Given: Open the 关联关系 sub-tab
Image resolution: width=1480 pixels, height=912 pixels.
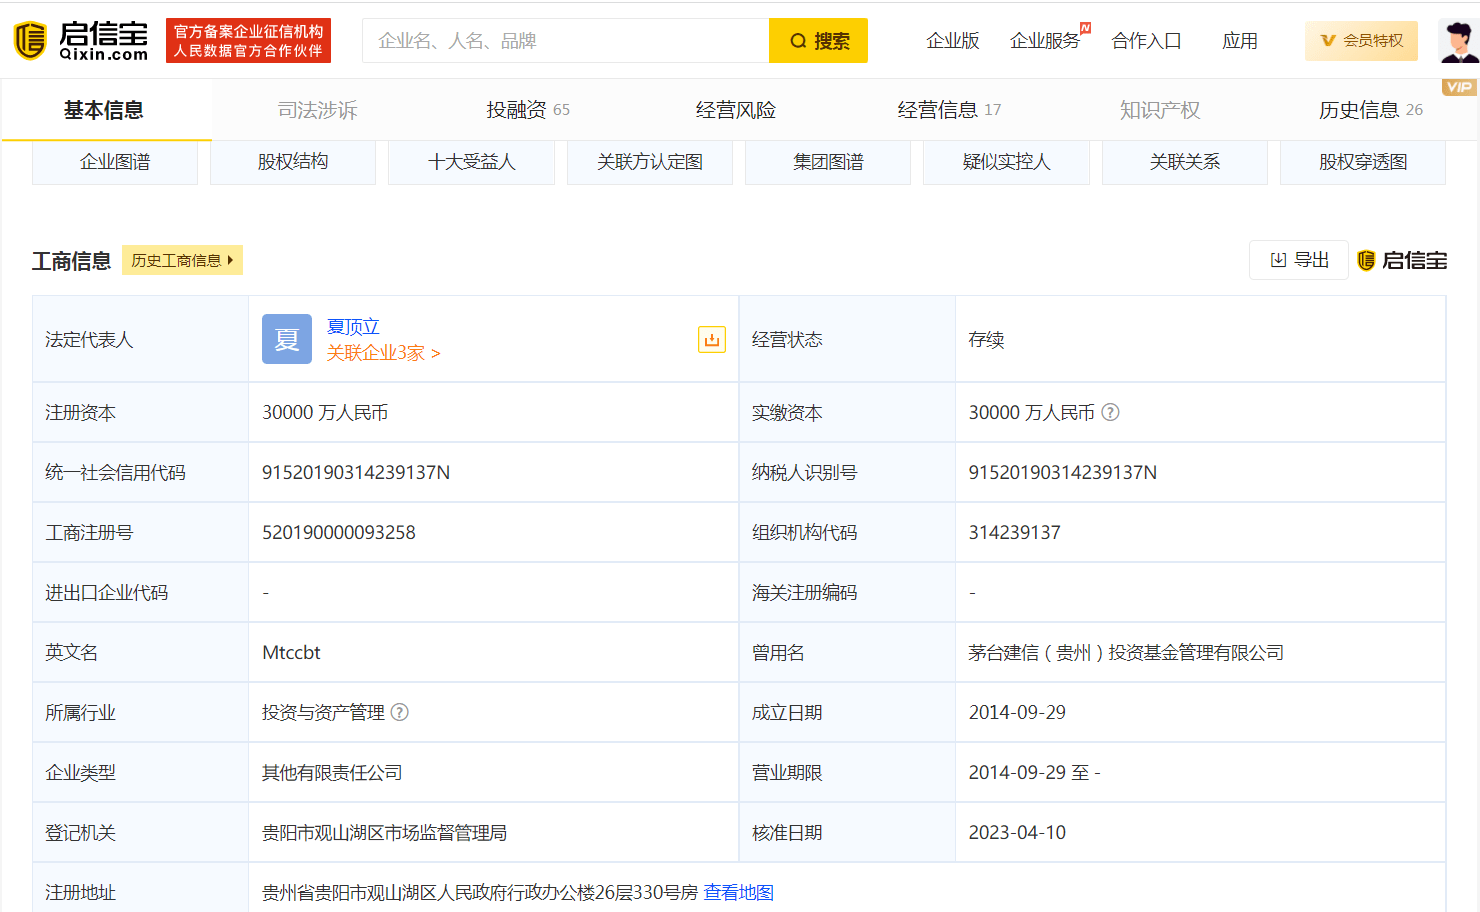Looking at the screenshot, I should 1185,162.
